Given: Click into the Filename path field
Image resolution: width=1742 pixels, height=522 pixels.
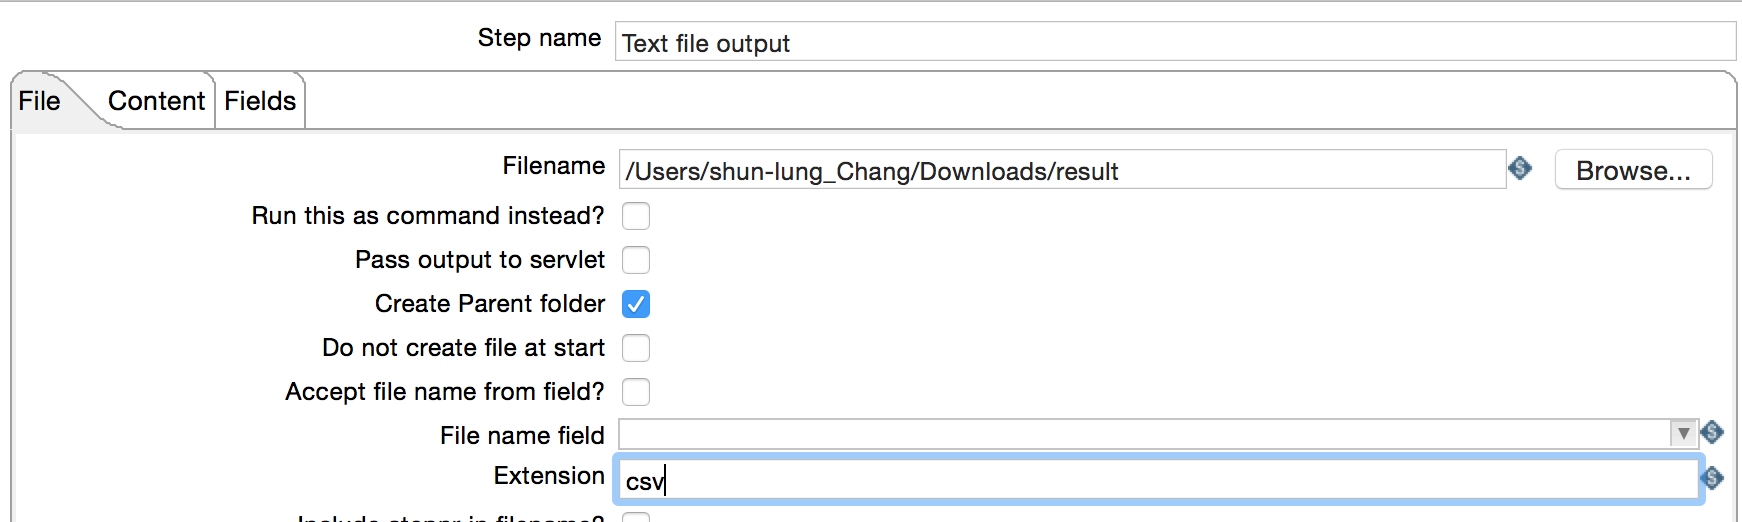Looking at the screenshot, I should pyautogui.click(x=1062, y=170).
